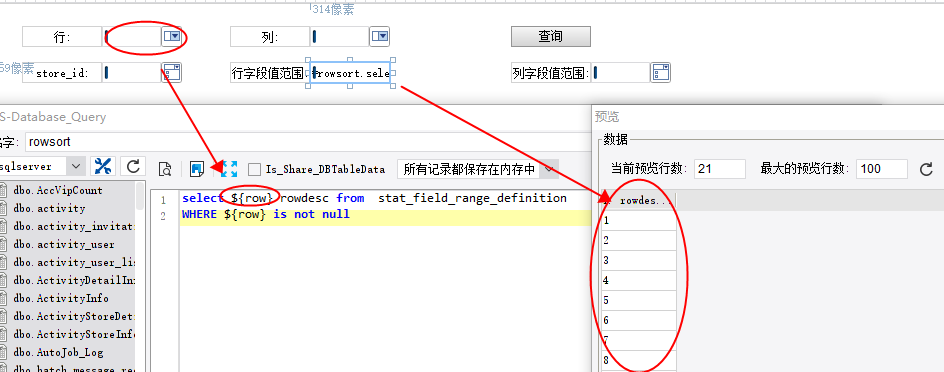This screenshot has width=944, height=372.
Task: Open the sqlserver connection dropdown
Action: coord(76,166)
